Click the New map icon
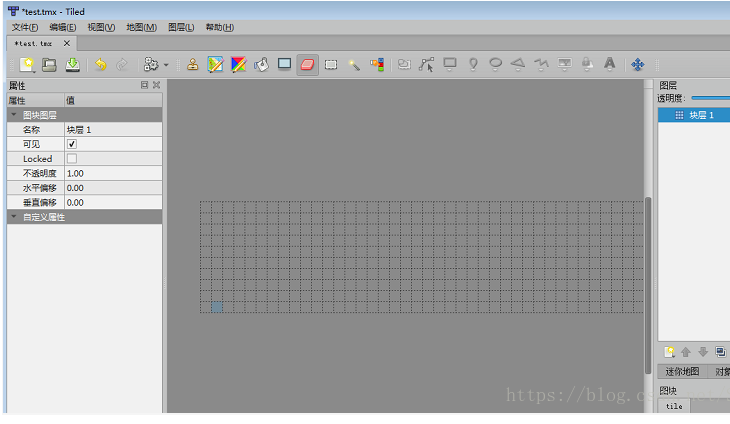The image size is (730, 424). [x=27, y=65]
